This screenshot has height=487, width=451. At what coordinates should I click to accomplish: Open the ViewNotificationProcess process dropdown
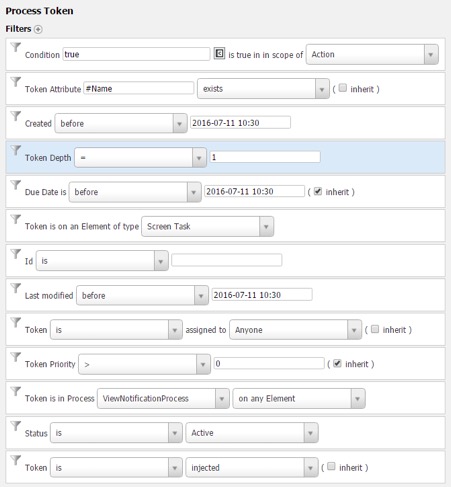[x=163, y=398]
